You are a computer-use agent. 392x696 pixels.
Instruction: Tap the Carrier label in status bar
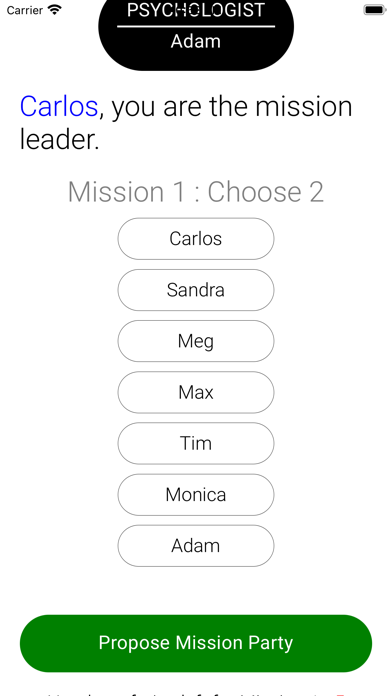pos(24,10)
